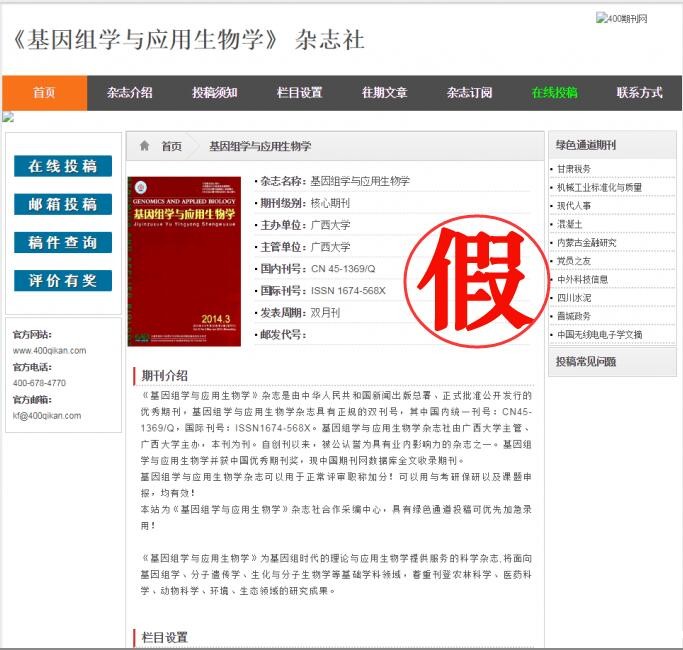
Task: Open the 联系方式 page
Action: [640, 93]
